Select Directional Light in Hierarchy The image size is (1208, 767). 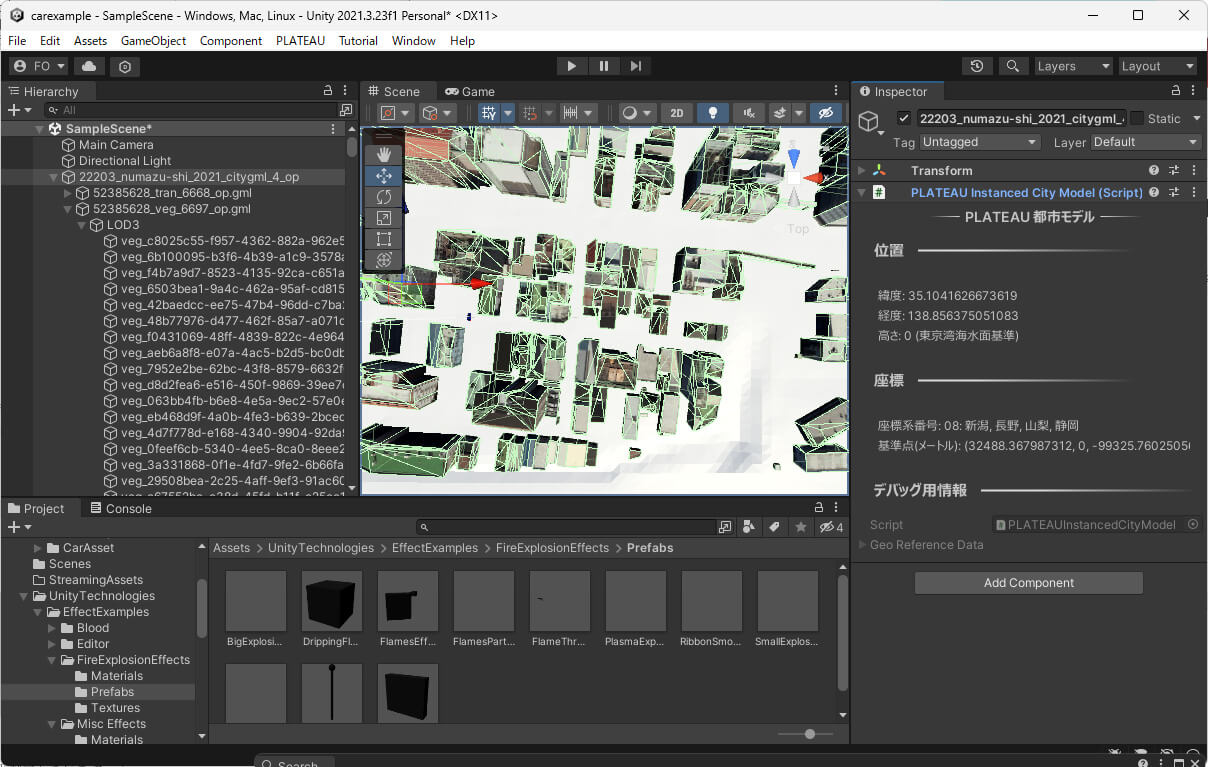(125, 161)
